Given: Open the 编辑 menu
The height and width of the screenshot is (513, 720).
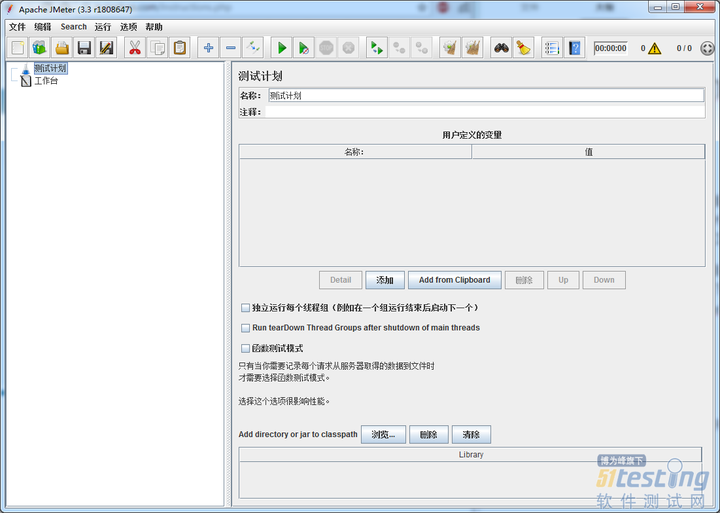Looking at the screenshot, I should pos(43,27).
